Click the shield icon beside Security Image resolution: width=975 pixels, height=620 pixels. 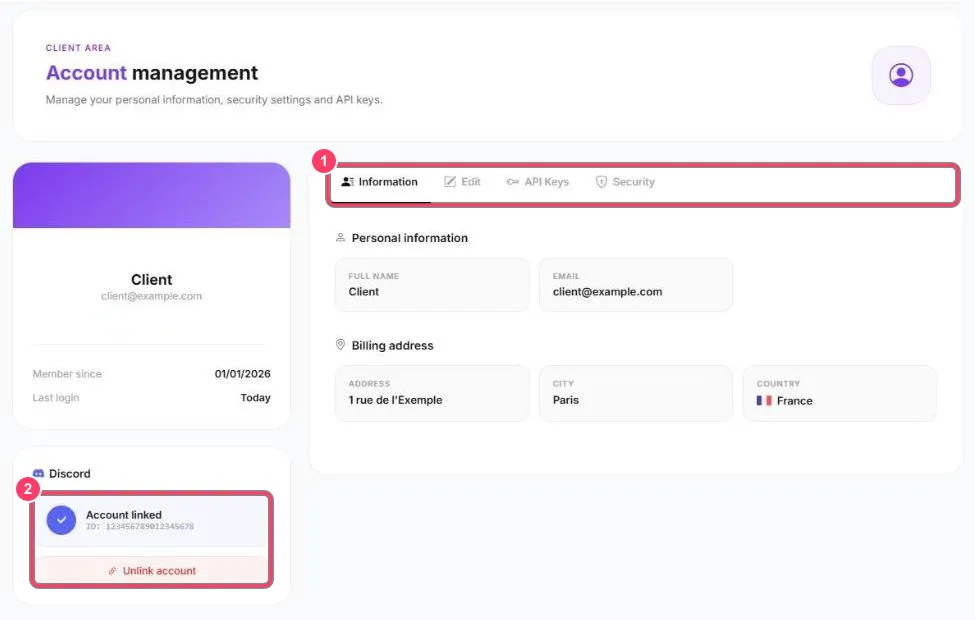[601, 182]
